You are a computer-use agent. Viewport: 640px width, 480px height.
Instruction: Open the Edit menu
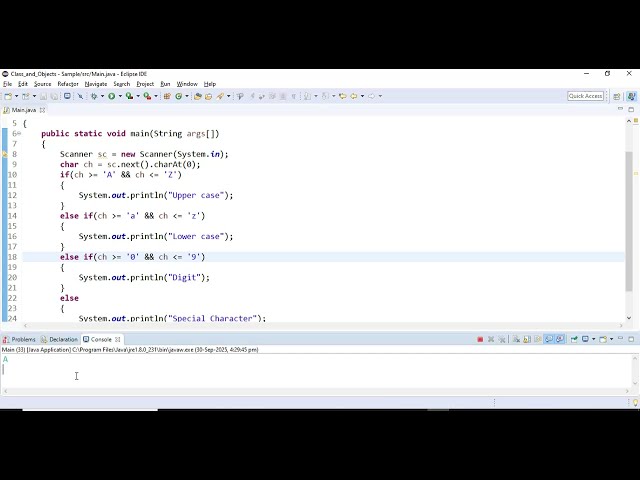[x=23, y=84]
